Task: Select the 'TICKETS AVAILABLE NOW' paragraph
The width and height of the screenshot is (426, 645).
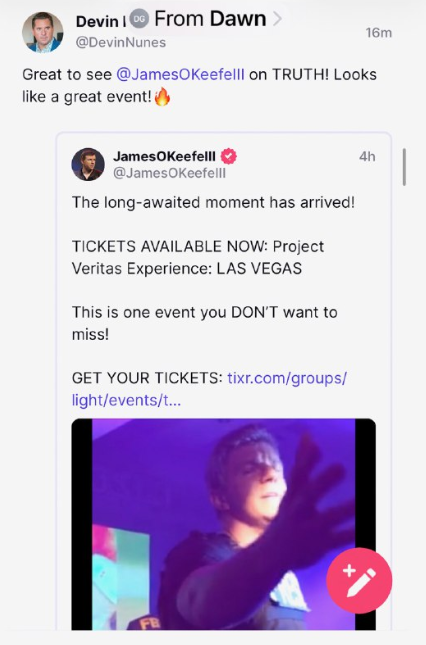Action: click(x=198, y=257)
